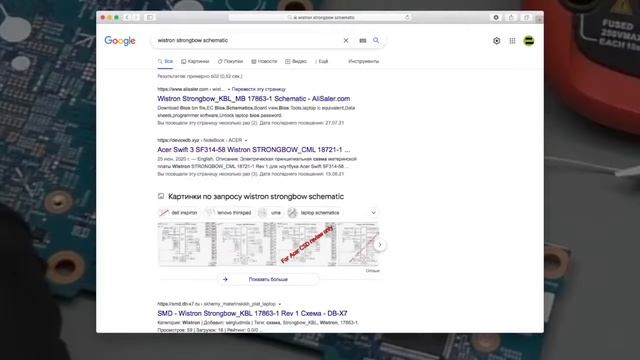Open the Инструменты search tools

363,61
